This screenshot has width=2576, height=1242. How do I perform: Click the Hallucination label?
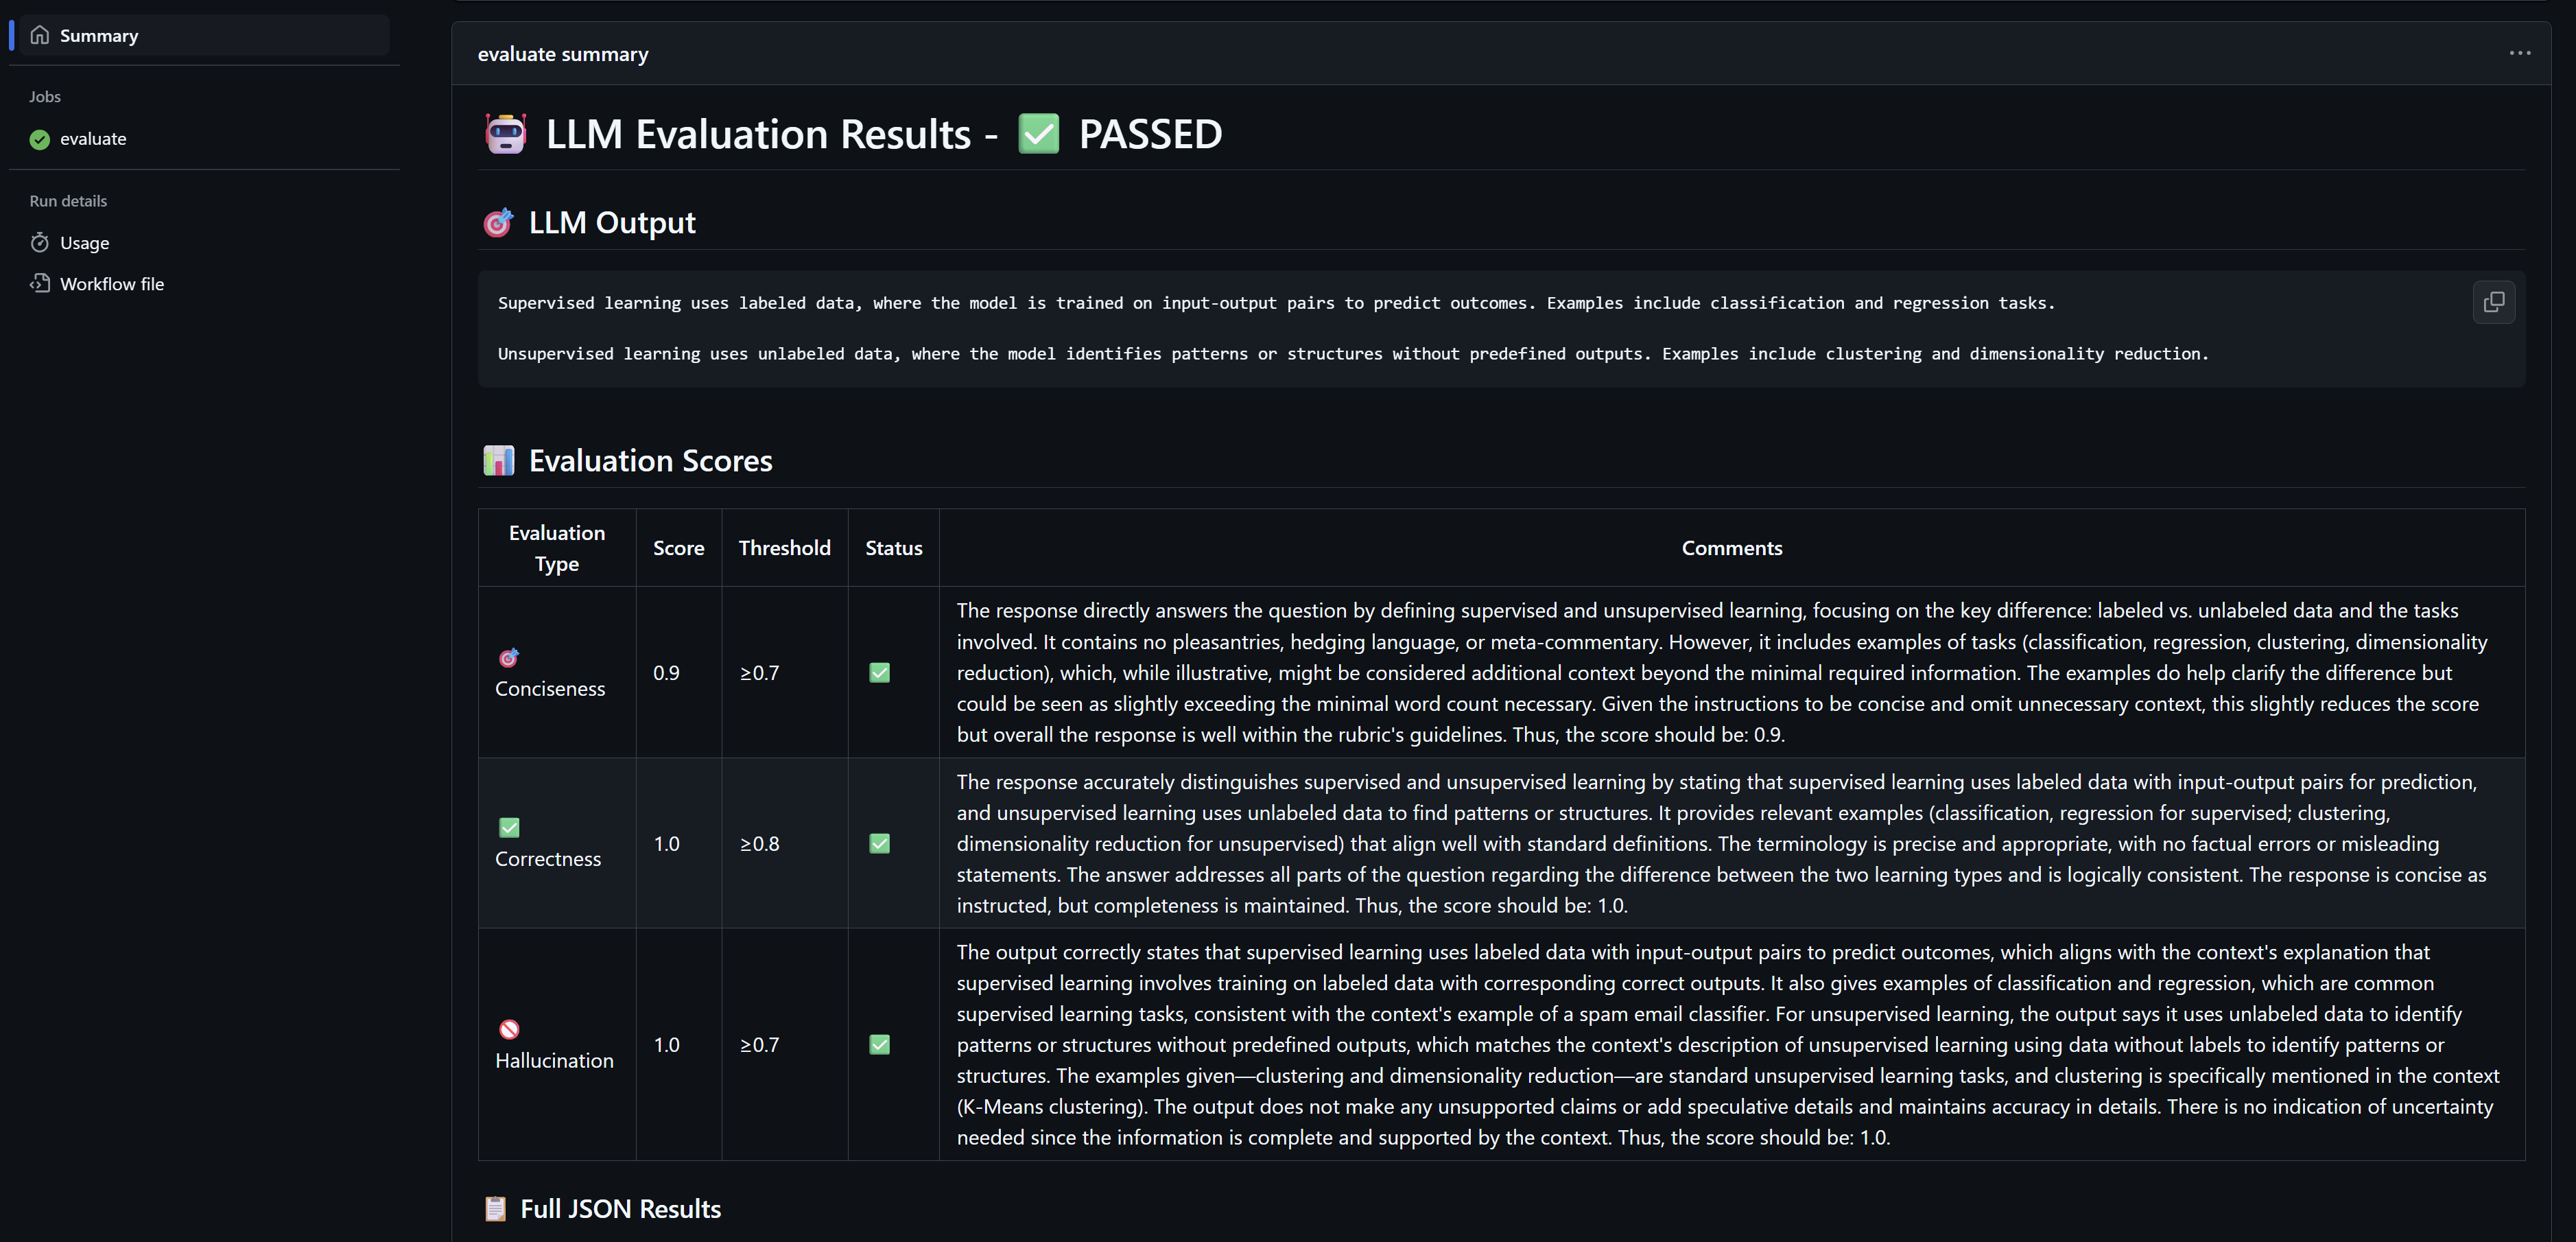click(x=554, y=1060)
